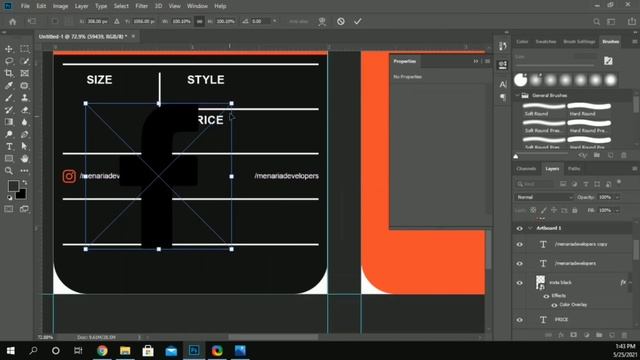Select the Eraser tool

click(x=24, y=110)
